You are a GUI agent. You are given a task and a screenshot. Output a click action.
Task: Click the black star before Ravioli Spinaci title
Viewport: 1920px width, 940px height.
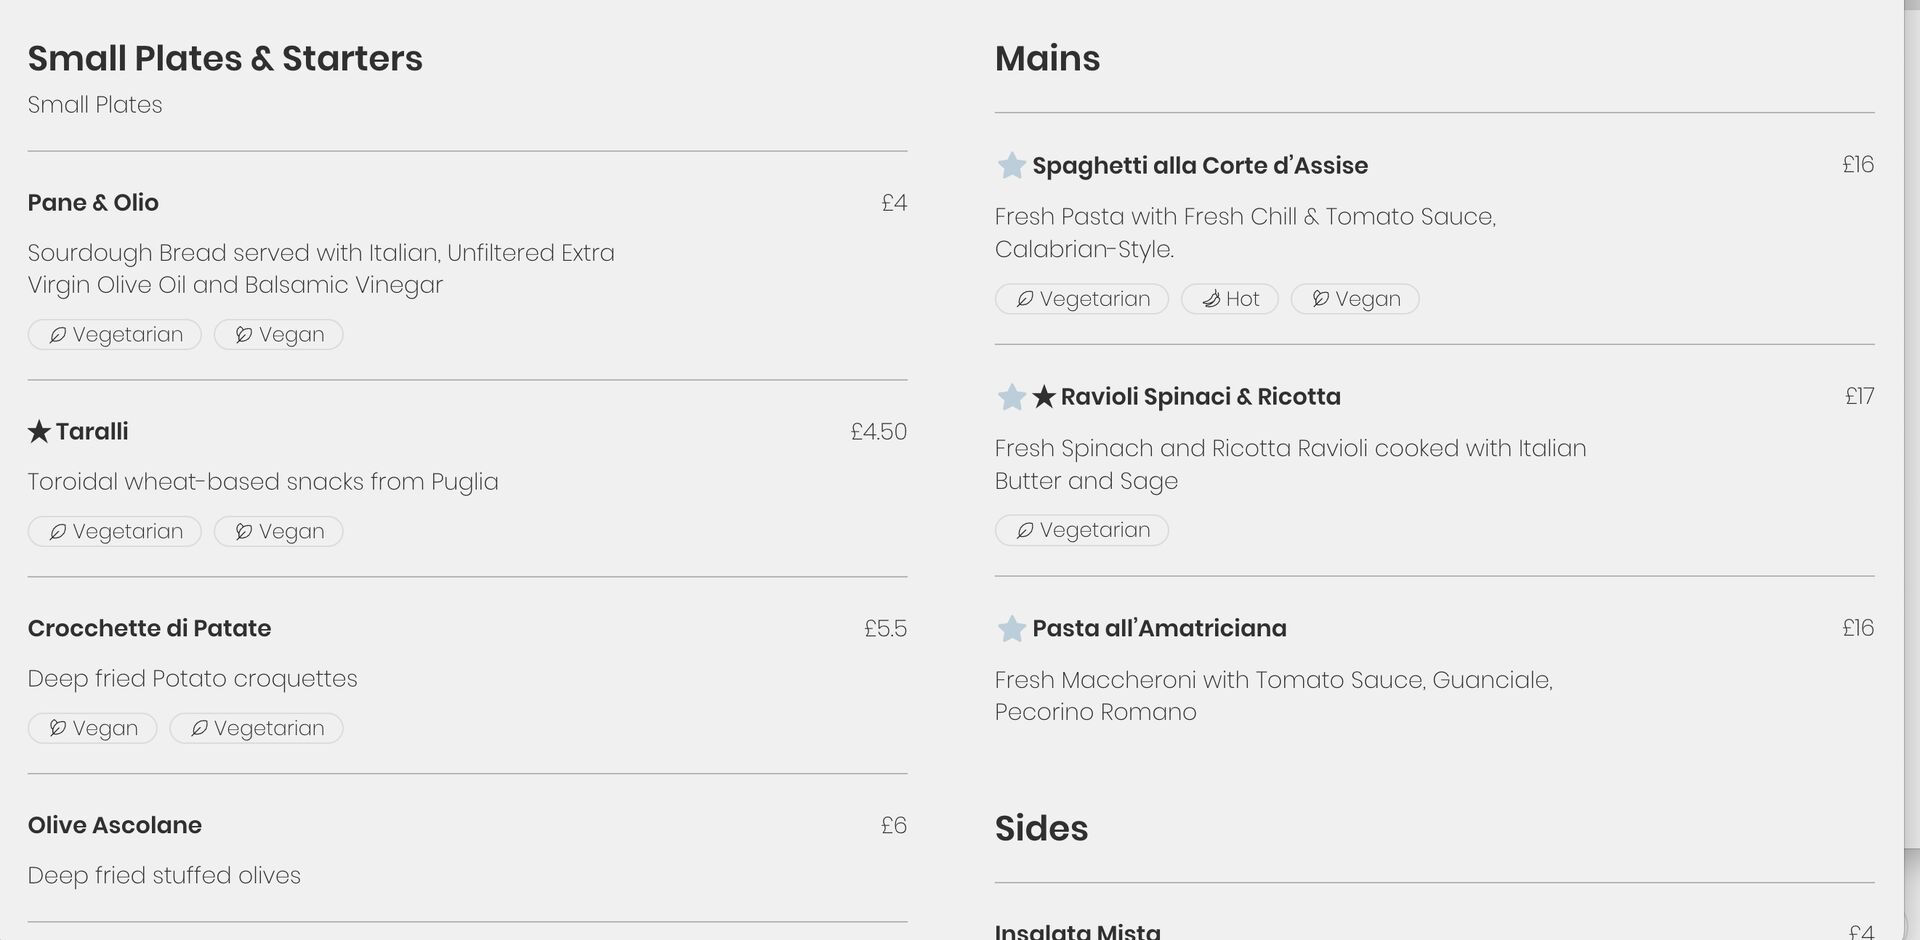(1044, 397)
